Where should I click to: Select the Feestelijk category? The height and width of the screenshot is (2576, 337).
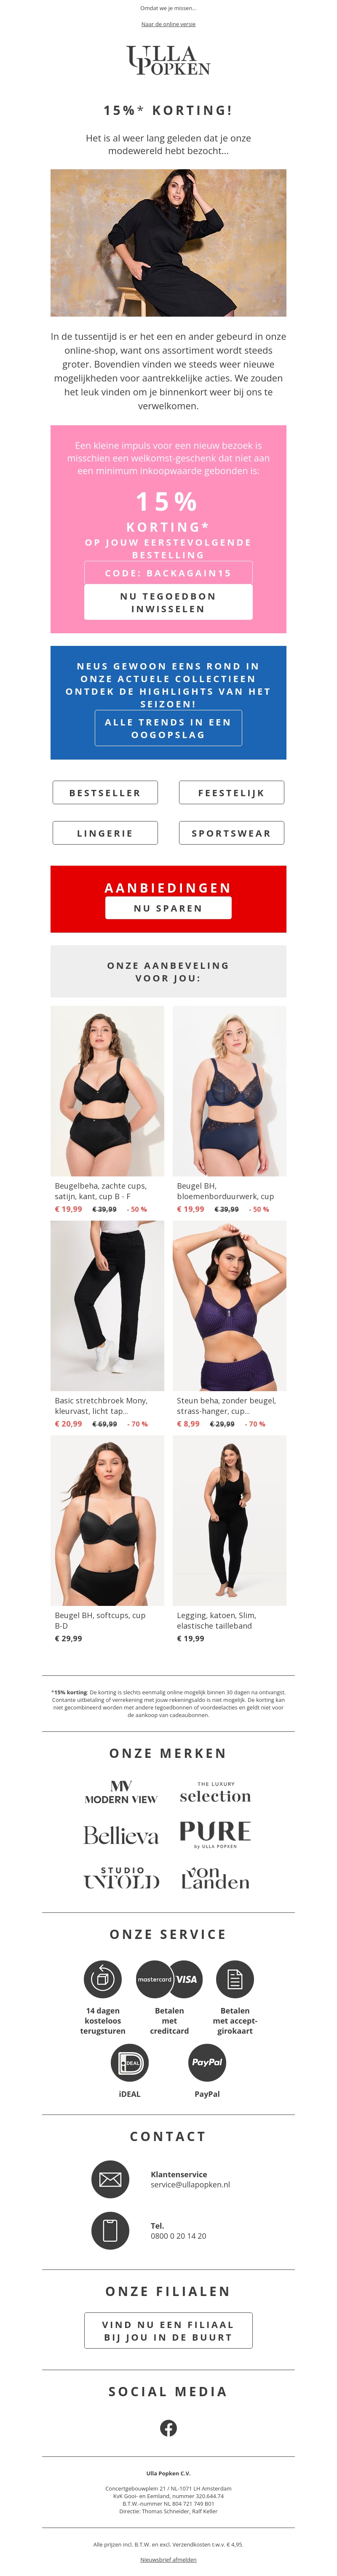coord(231,792)
